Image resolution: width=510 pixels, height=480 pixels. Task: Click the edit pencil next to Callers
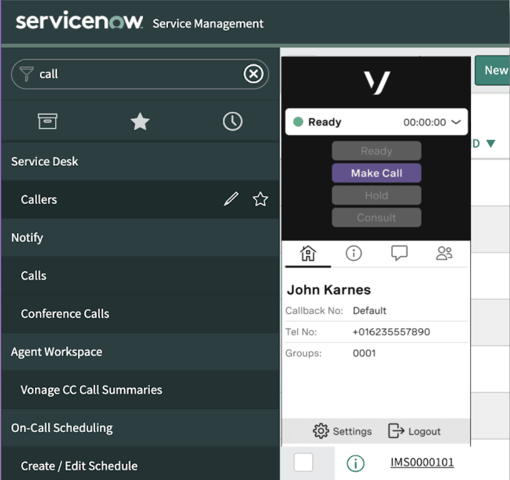pyautogui.click(x=231, y=199)
